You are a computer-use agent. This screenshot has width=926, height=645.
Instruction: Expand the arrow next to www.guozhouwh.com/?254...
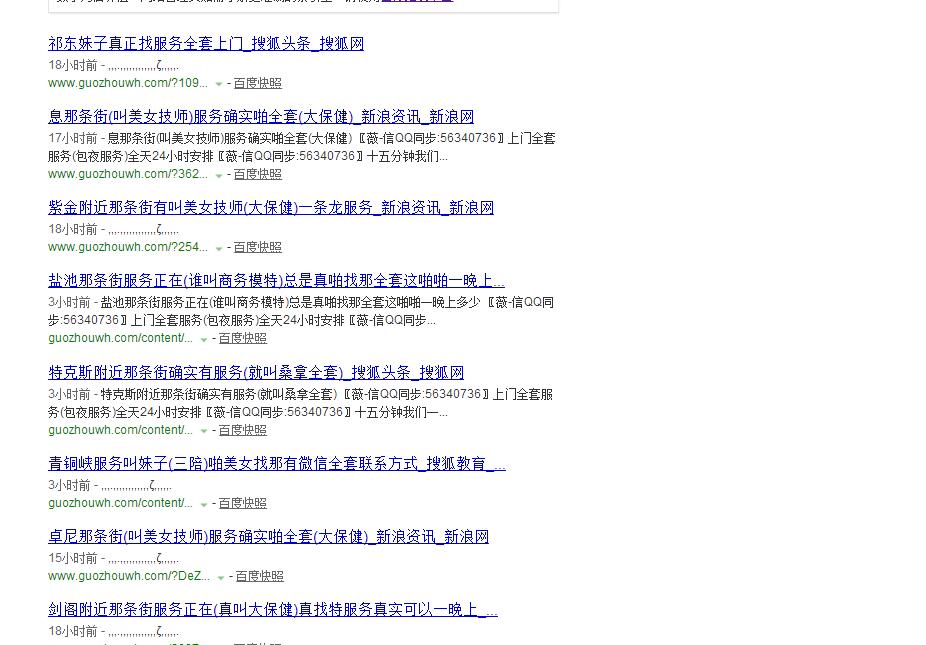219,248
